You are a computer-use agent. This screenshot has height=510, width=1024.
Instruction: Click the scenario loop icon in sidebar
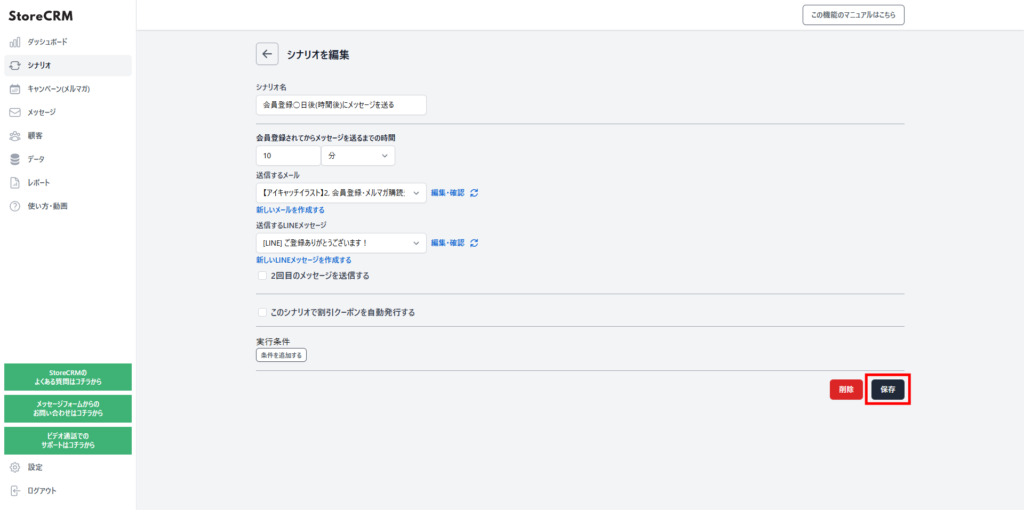(x=16, y=66)
